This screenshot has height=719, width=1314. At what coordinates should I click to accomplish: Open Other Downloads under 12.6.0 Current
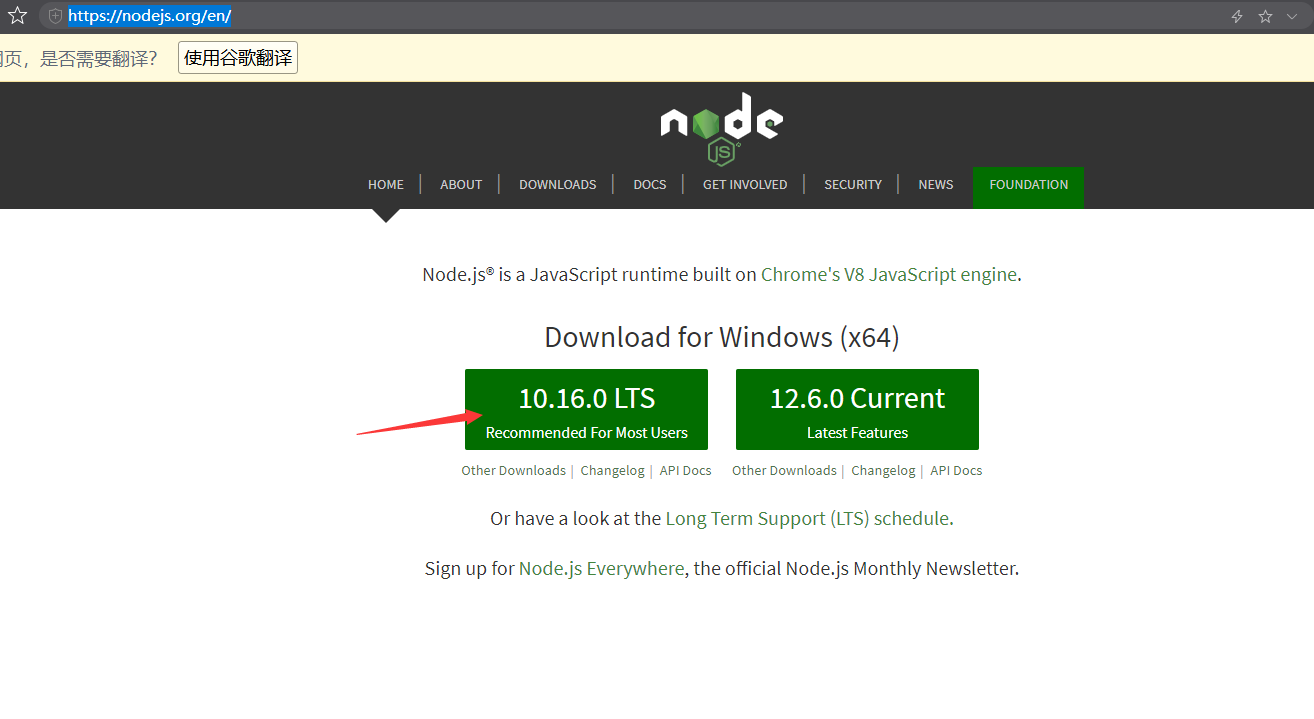coord(784,470)
